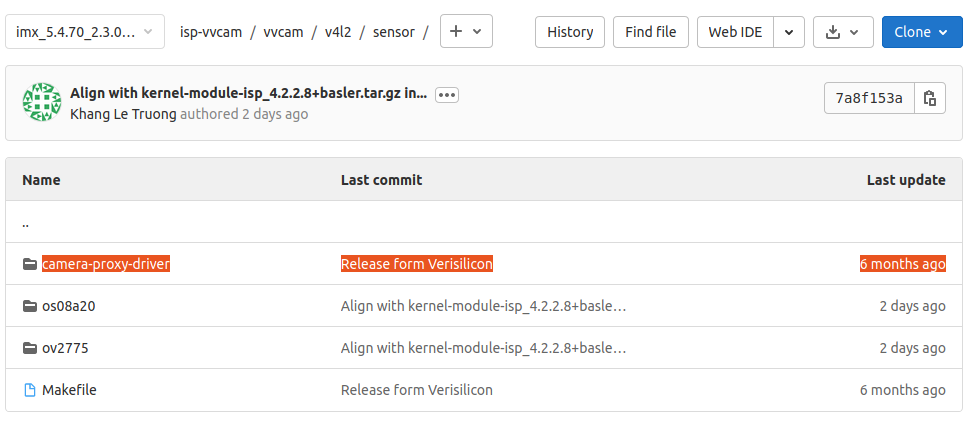Click the Find file button
972x422 pixels.
coord(651,32)
